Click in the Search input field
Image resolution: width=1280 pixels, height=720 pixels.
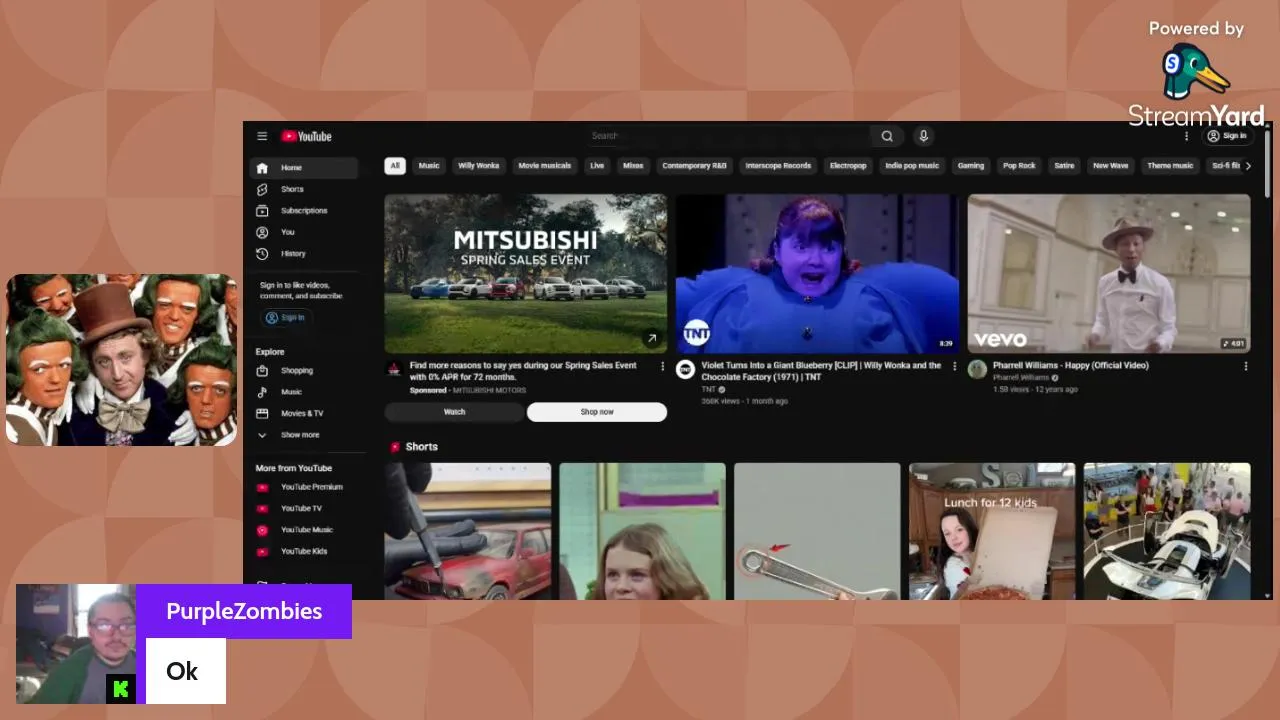coord(730,136)
